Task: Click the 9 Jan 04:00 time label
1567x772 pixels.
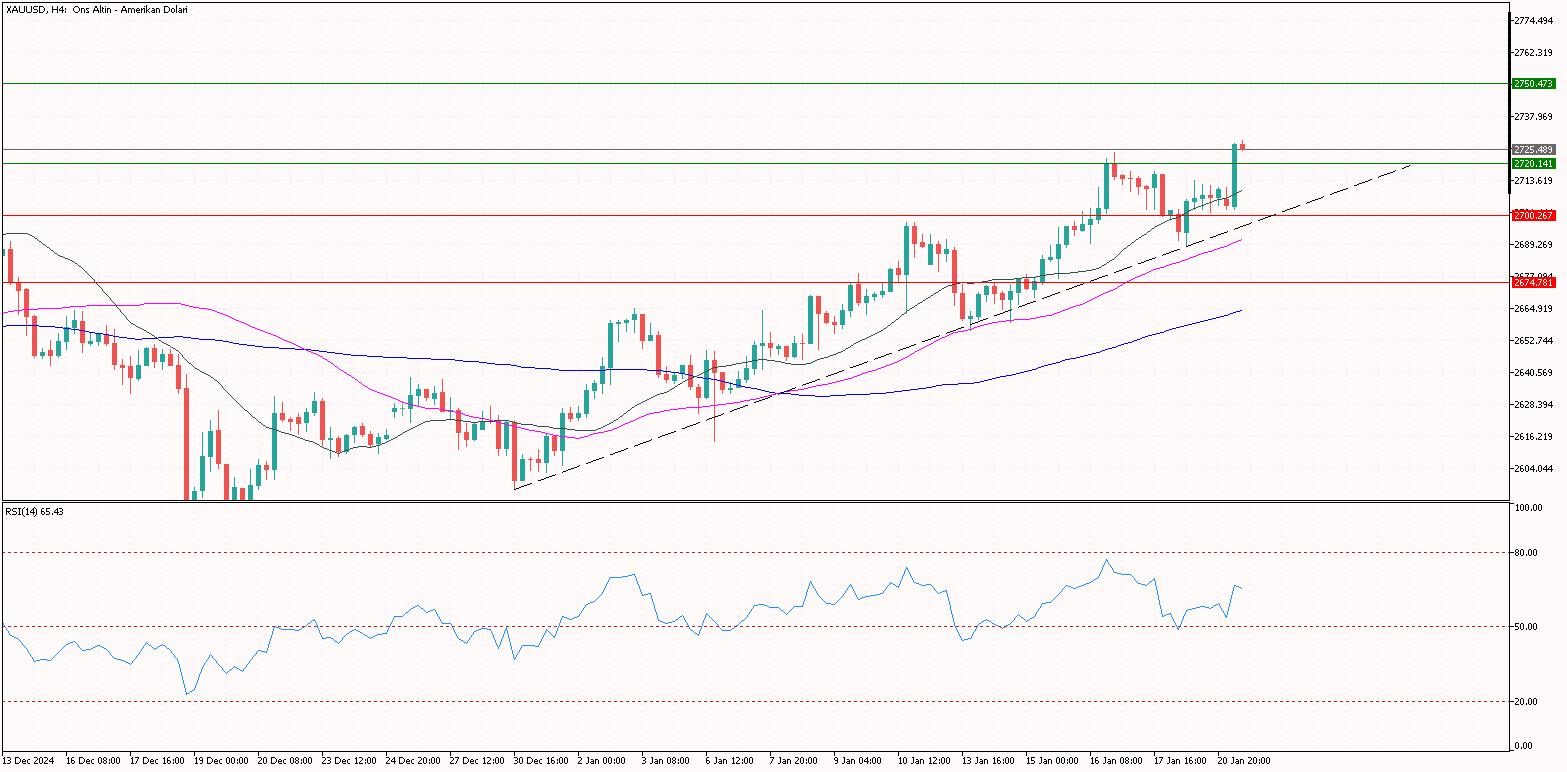Action: coord(860,761)
